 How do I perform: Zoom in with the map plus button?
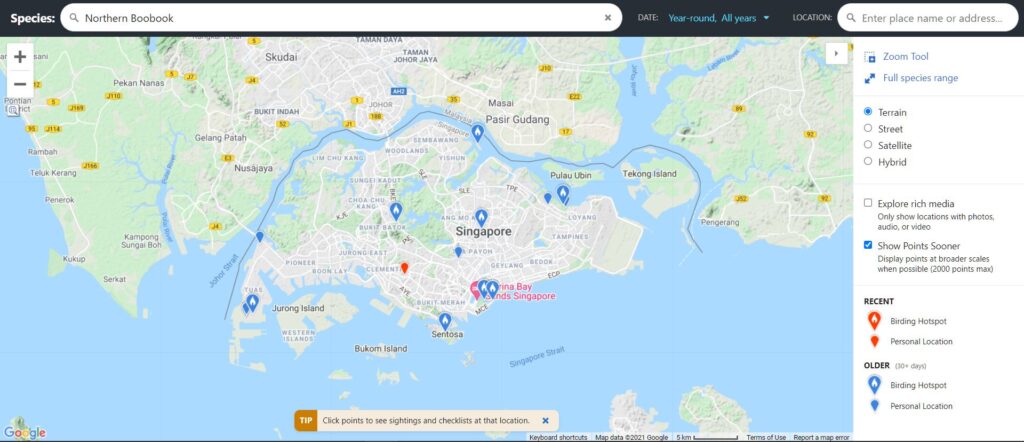(20, 57)
